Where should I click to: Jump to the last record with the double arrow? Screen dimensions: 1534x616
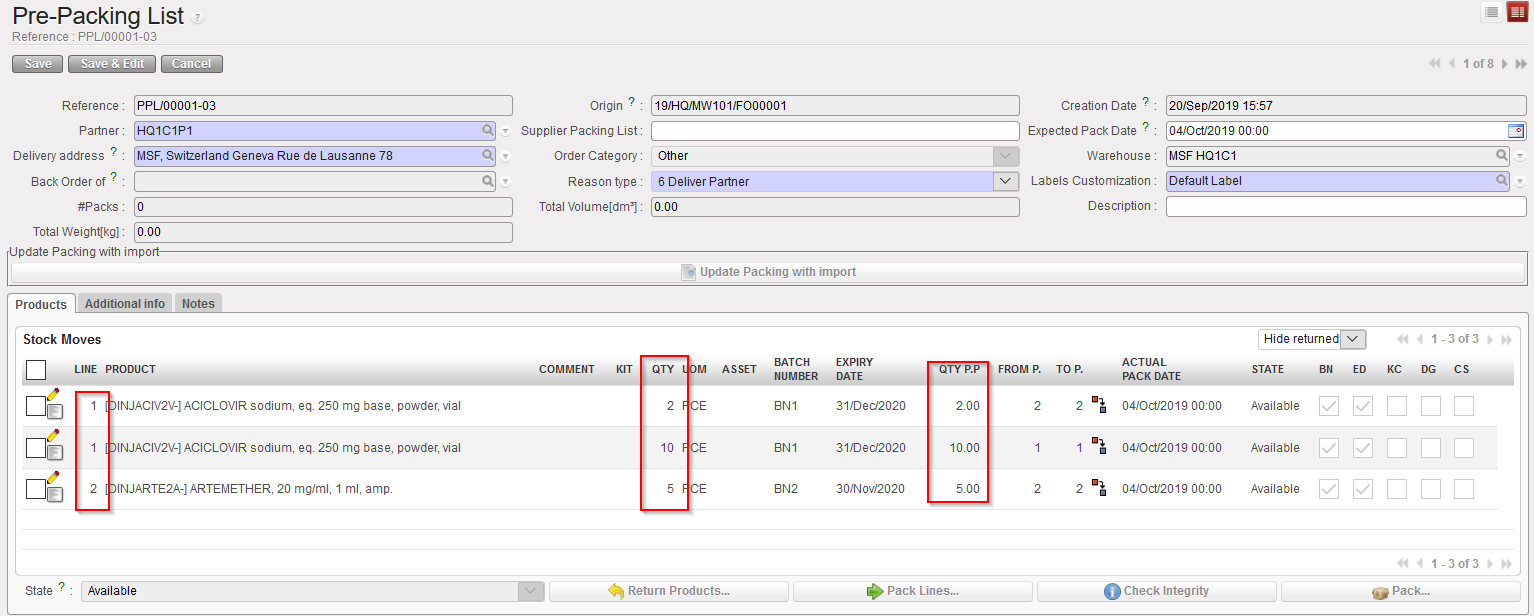[1520, 64]
